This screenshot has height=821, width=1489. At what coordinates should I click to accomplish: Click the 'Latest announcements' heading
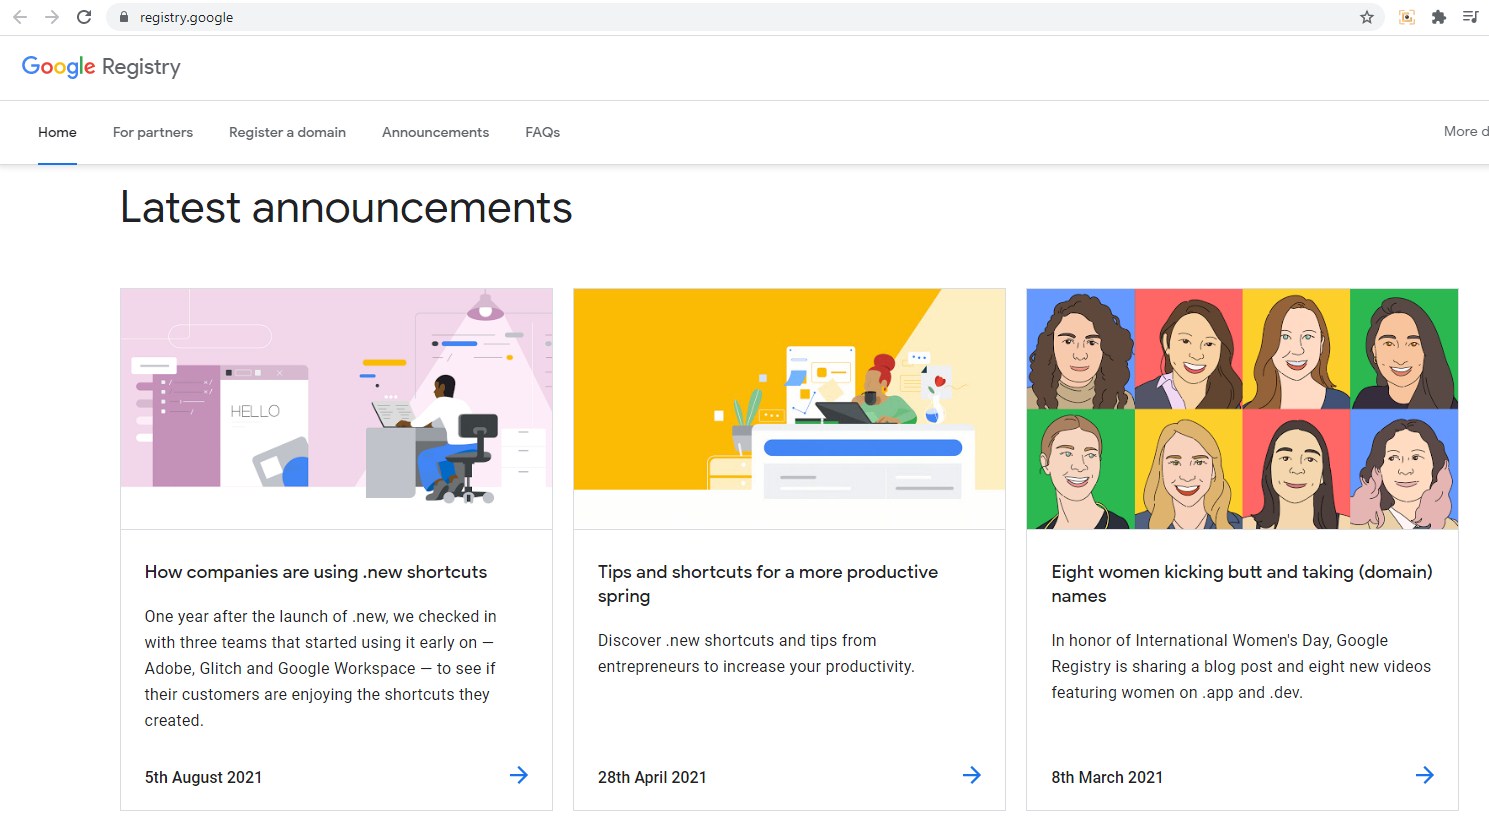click(x=346, y=208)
